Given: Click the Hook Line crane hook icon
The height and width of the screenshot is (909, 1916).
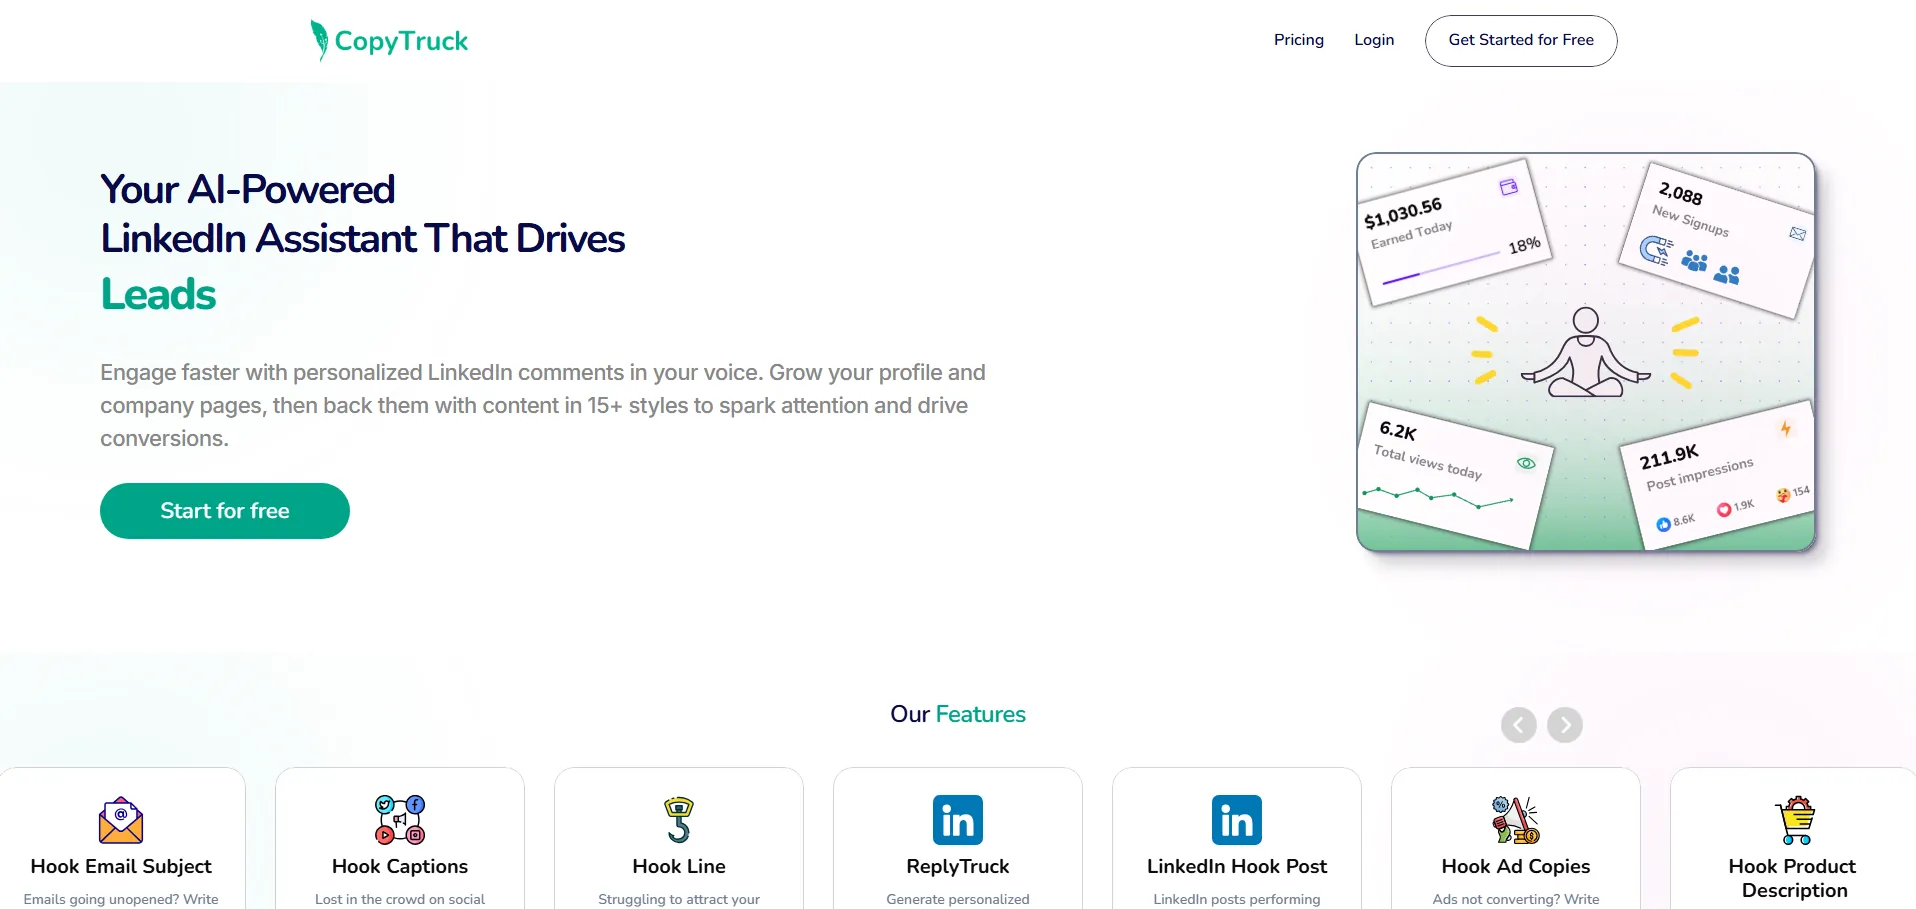Looking at the screenshot, I should coord(679,820).
